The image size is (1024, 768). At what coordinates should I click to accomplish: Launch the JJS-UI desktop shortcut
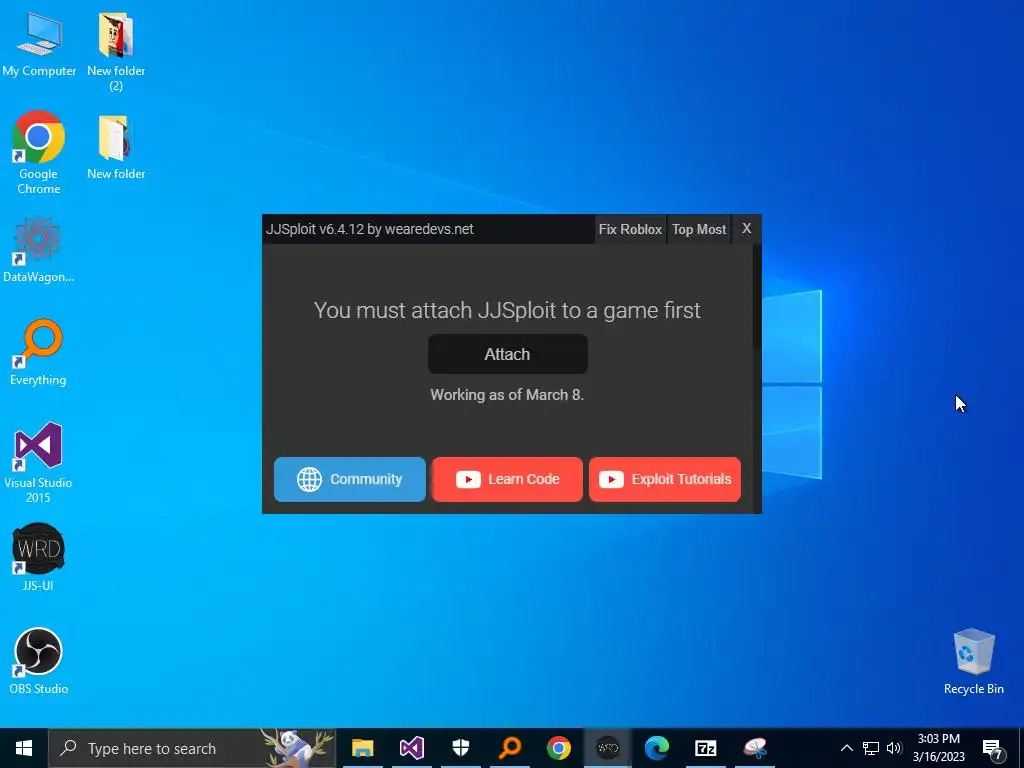[x=39, y=557]
